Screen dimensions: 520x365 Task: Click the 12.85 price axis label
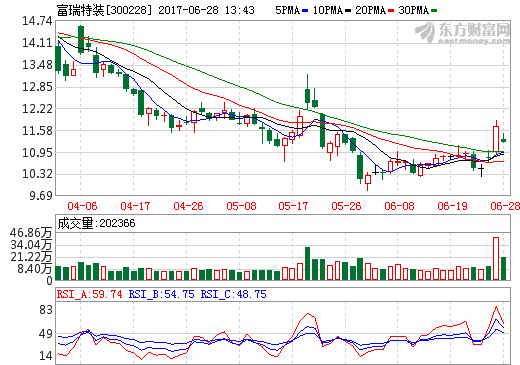pos(37,87)
